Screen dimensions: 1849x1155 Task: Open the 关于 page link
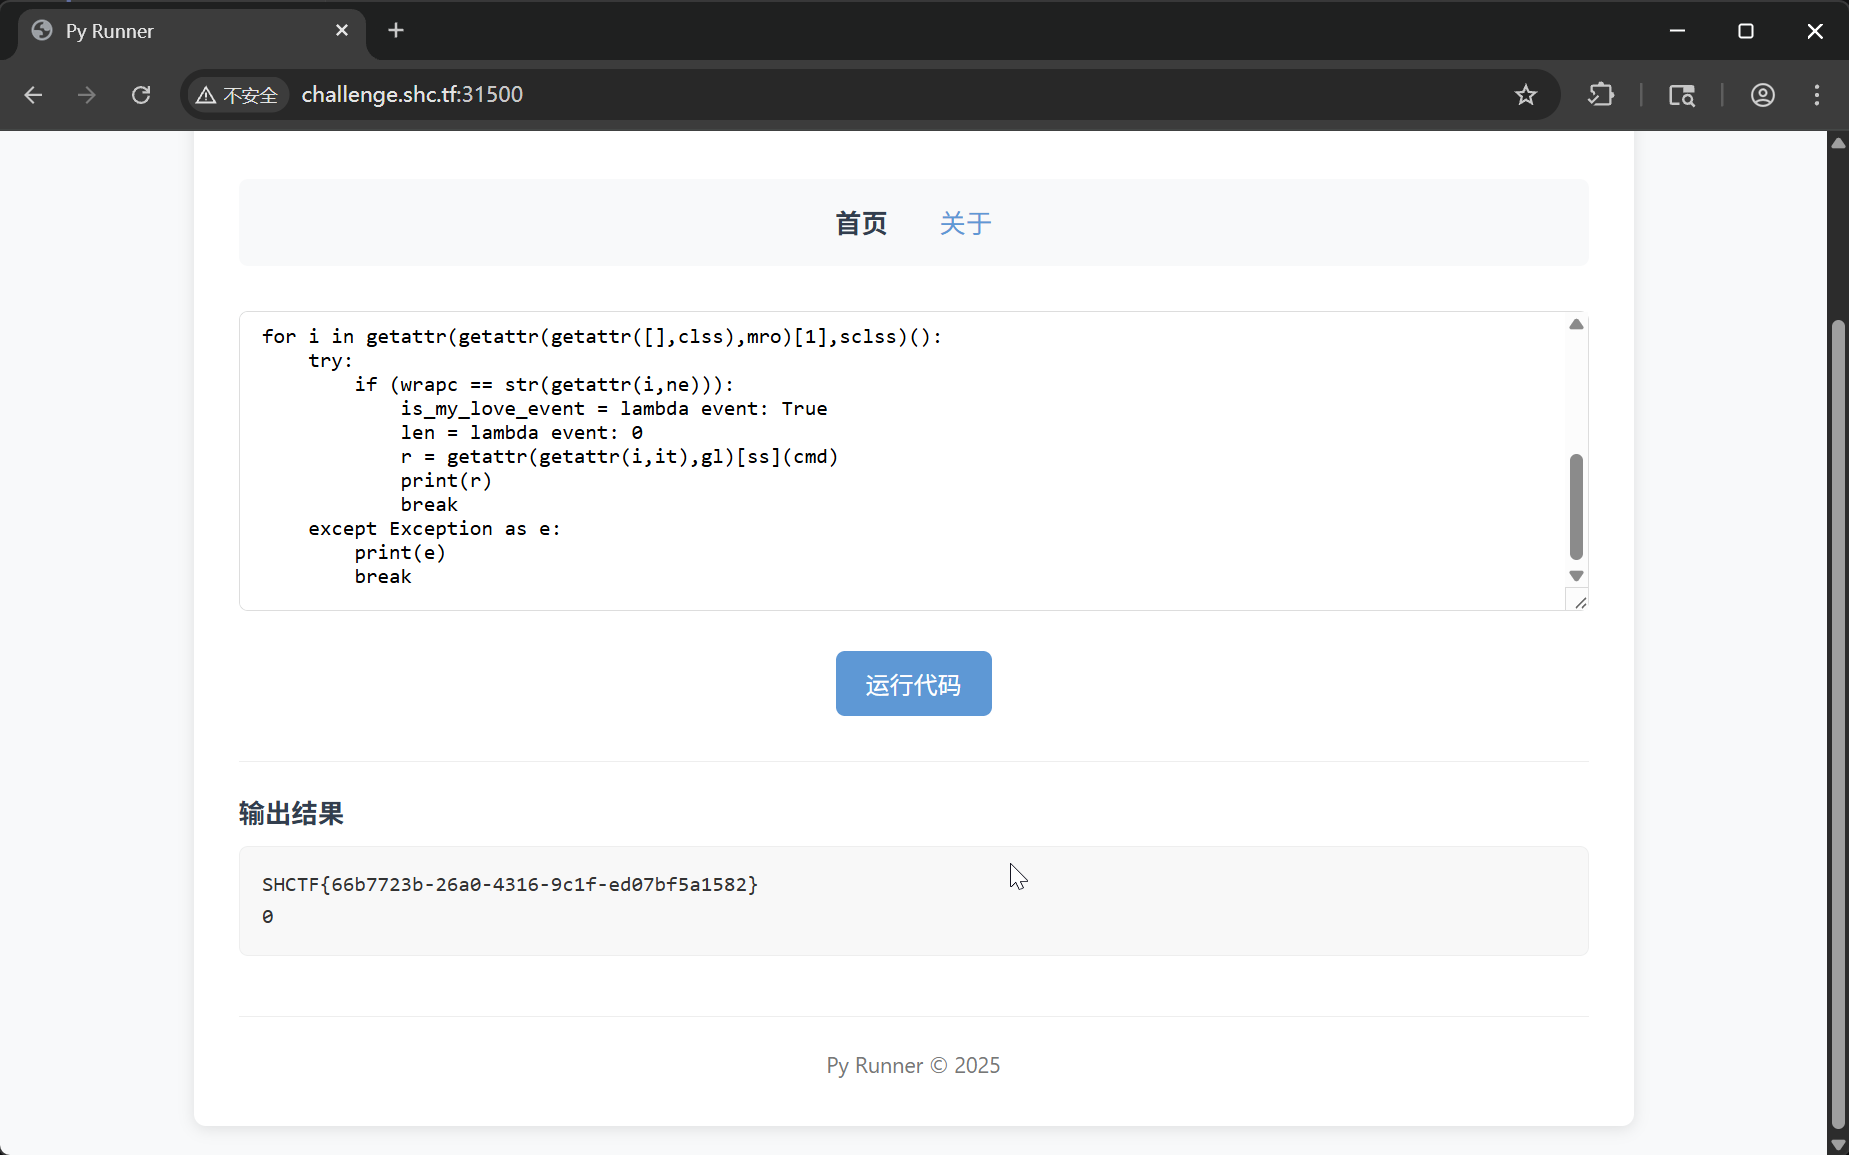(965, 223)
